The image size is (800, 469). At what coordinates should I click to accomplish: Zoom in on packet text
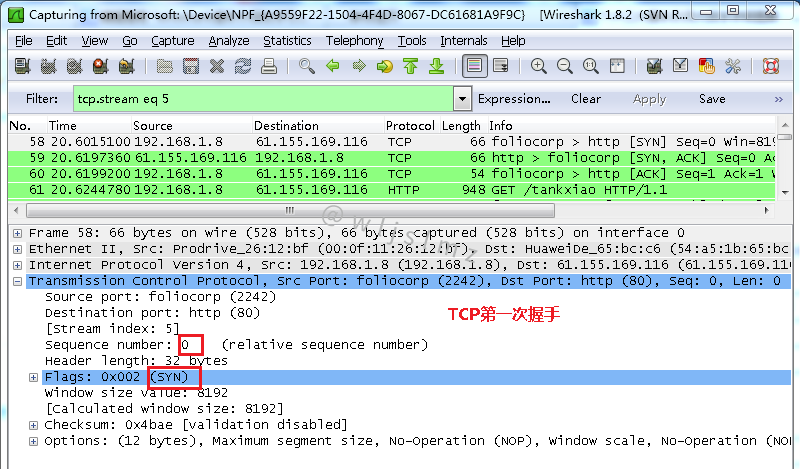[539, 66]
